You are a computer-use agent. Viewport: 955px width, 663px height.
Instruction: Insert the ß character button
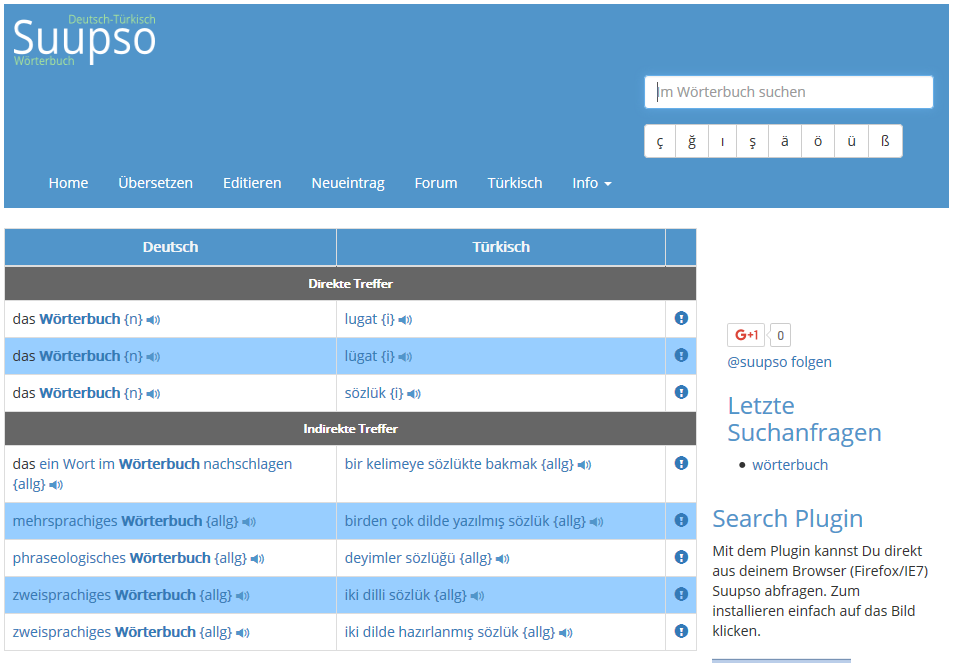885,142
